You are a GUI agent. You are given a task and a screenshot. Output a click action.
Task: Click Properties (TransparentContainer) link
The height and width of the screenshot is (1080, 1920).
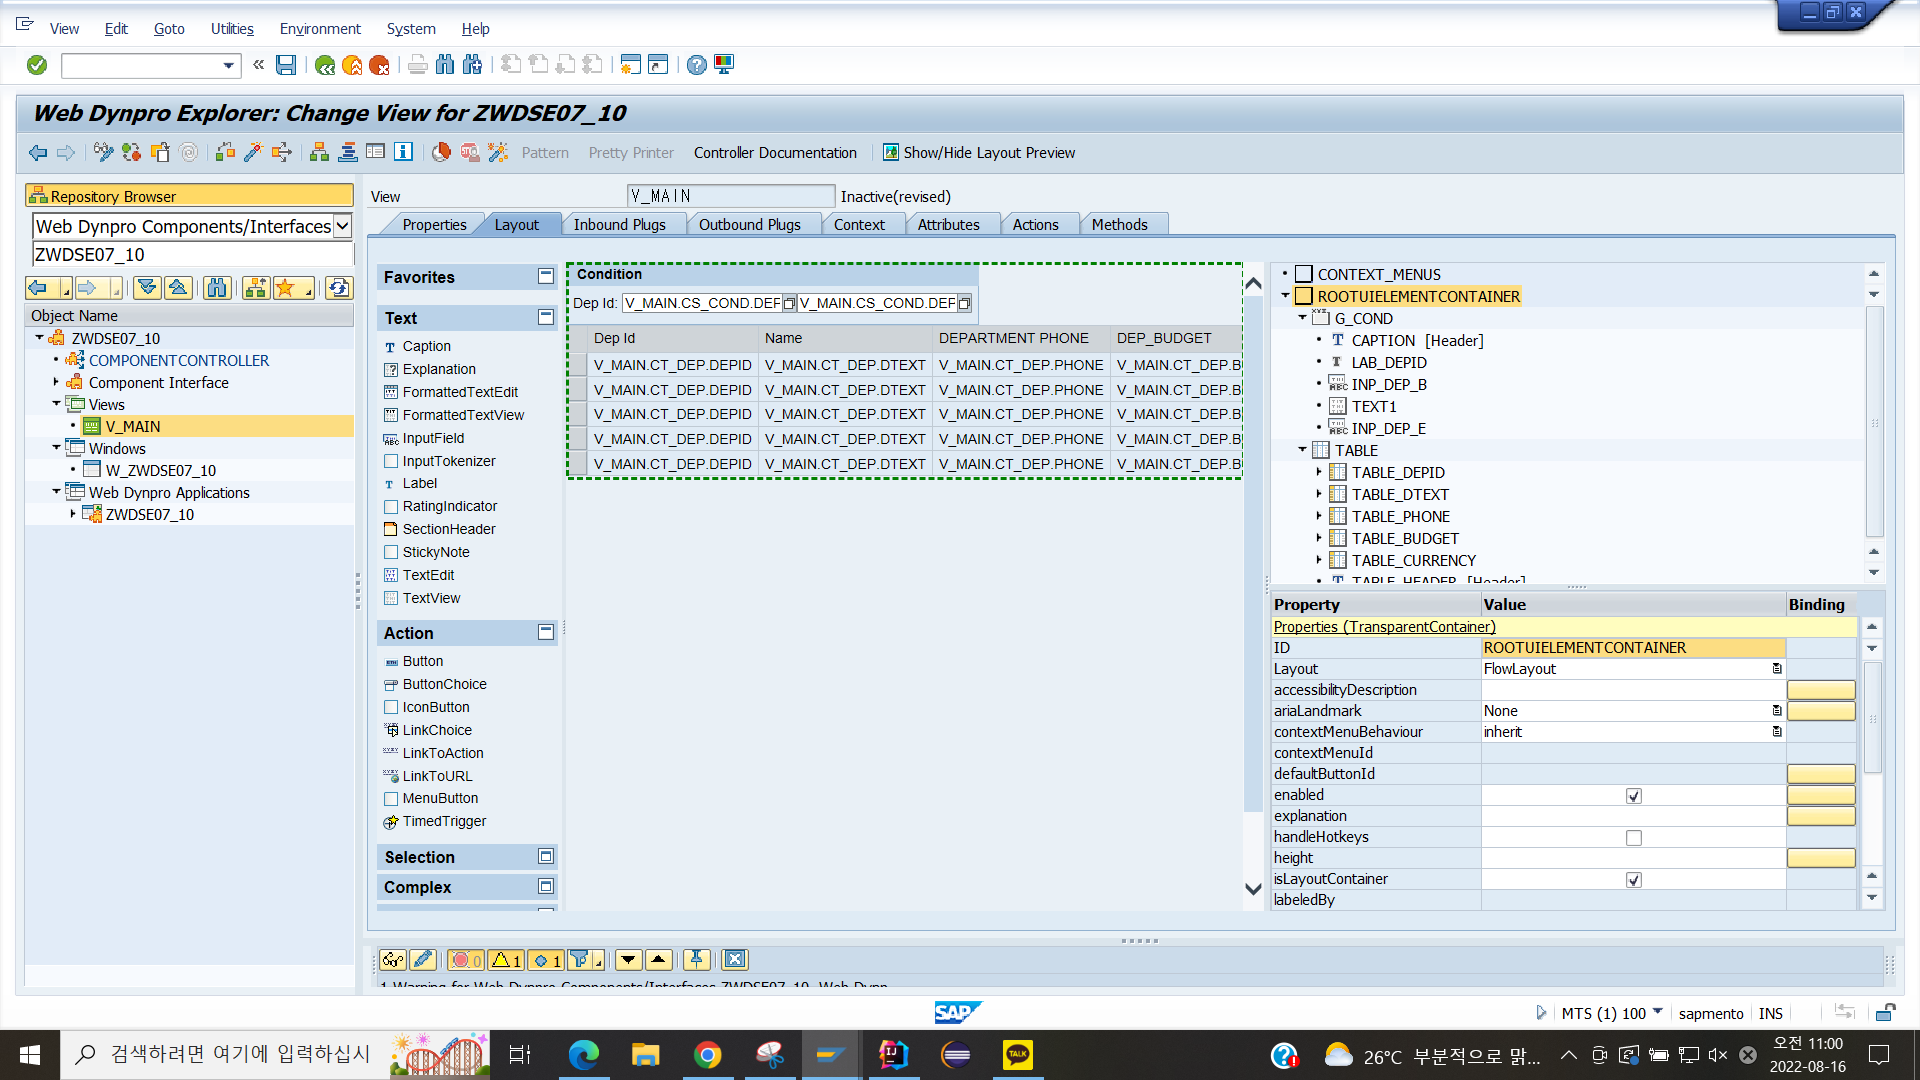pos(1384,627)
